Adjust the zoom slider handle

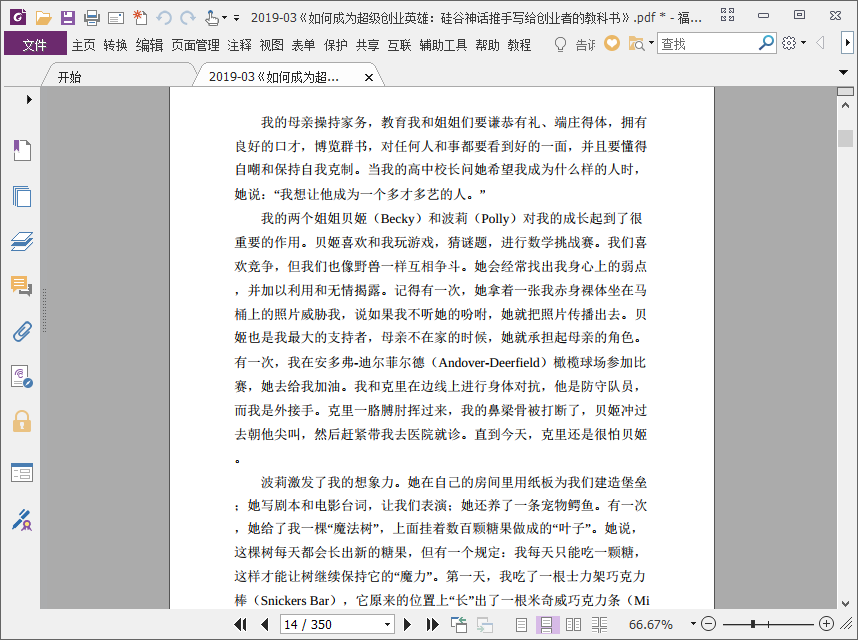[x=753, y=624]
